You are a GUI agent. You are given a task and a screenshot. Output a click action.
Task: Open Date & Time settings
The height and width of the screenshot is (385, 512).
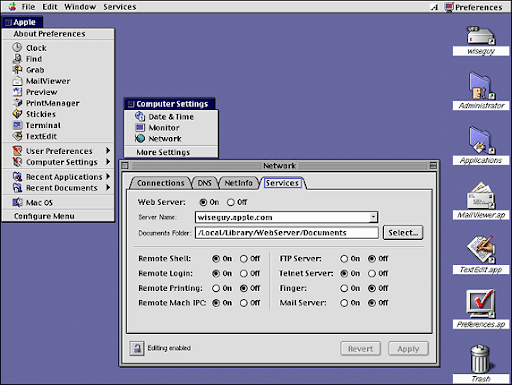171,117
